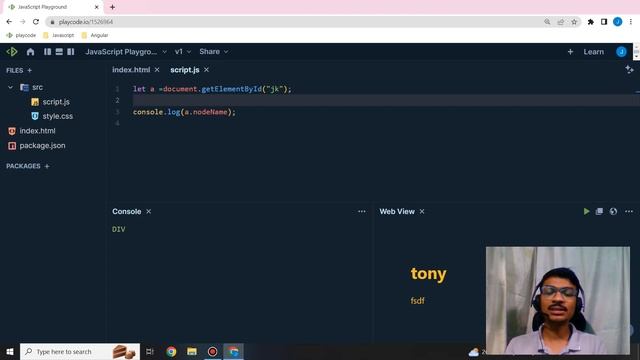The height and width of the screenshot is (360, 640).
Task: Add a package with PACKAGES plus
Action: click(47, 166)
